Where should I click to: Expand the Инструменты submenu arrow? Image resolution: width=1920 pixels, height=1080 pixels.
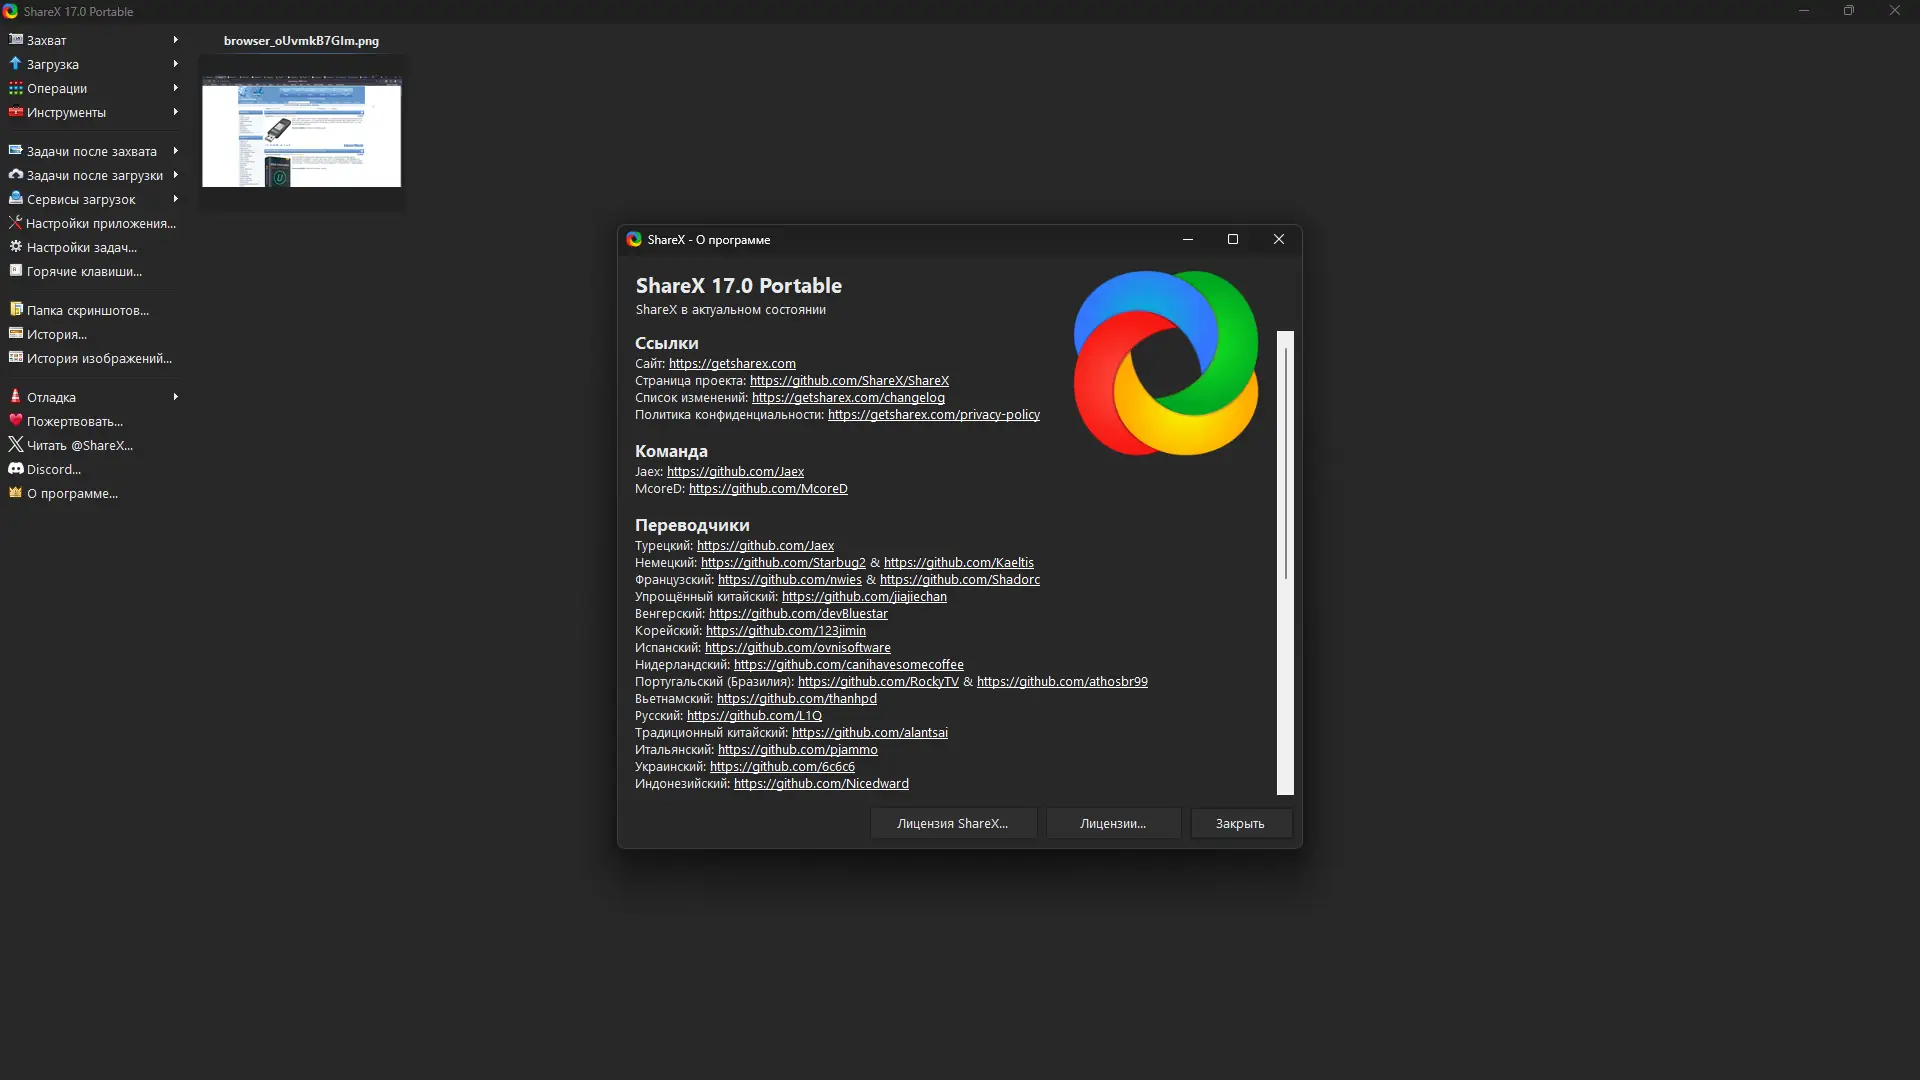[x=175, y=112]
